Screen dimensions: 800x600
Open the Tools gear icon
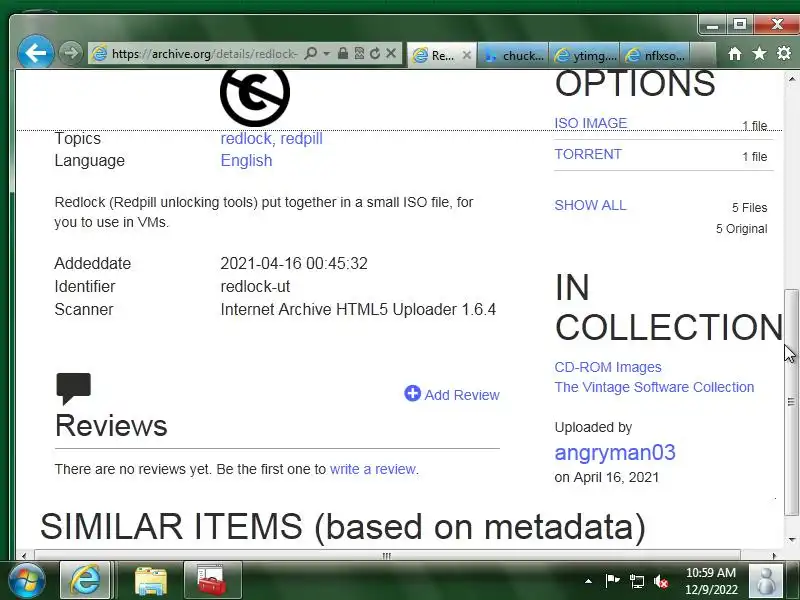784,53
